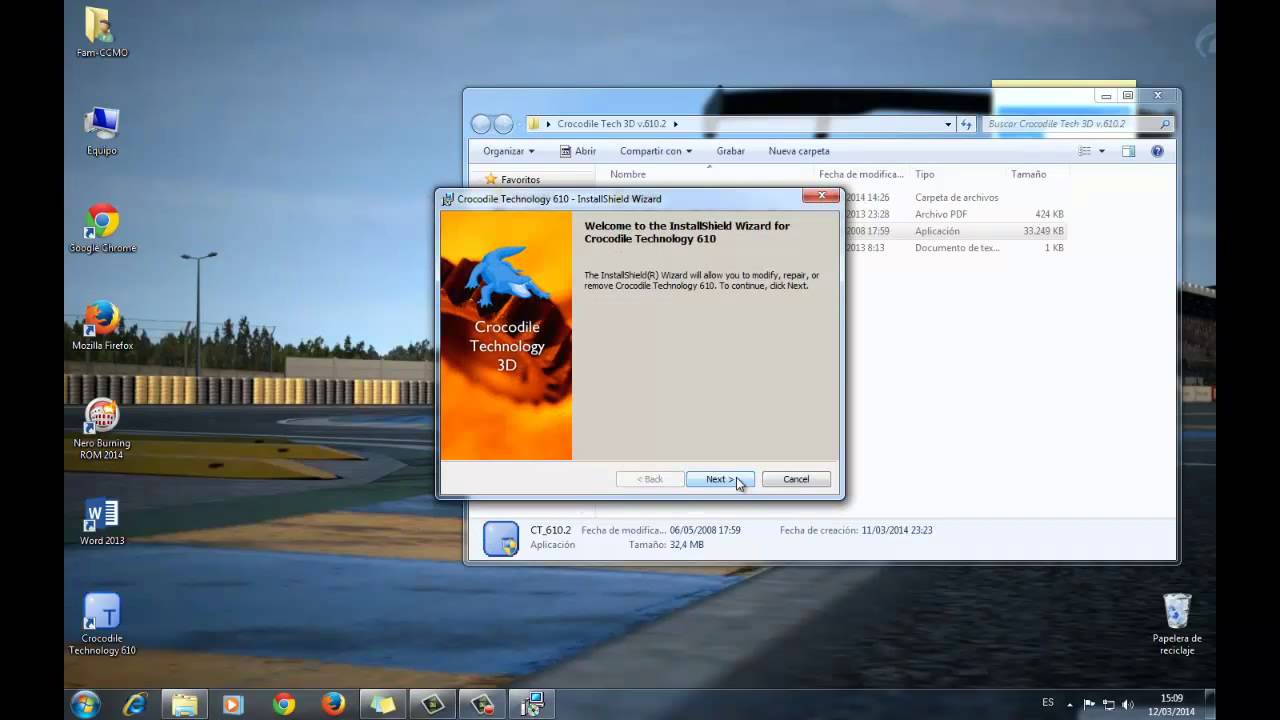Open the Windows Start menu
The width and height of the screenshot is (1280, 720).
click(x=85, y=704)
